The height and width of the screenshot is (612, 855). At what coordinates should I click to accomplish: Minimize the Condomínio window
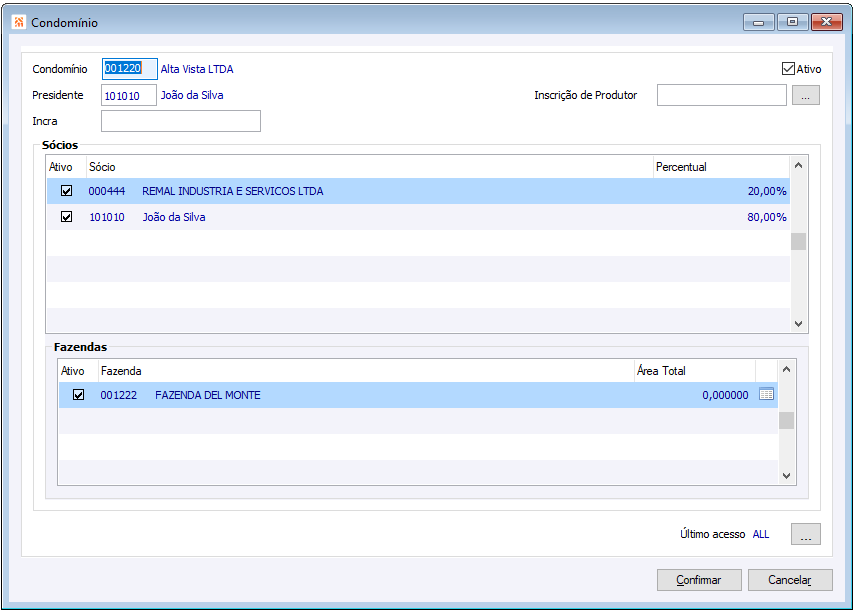click(x=758, y=22)
